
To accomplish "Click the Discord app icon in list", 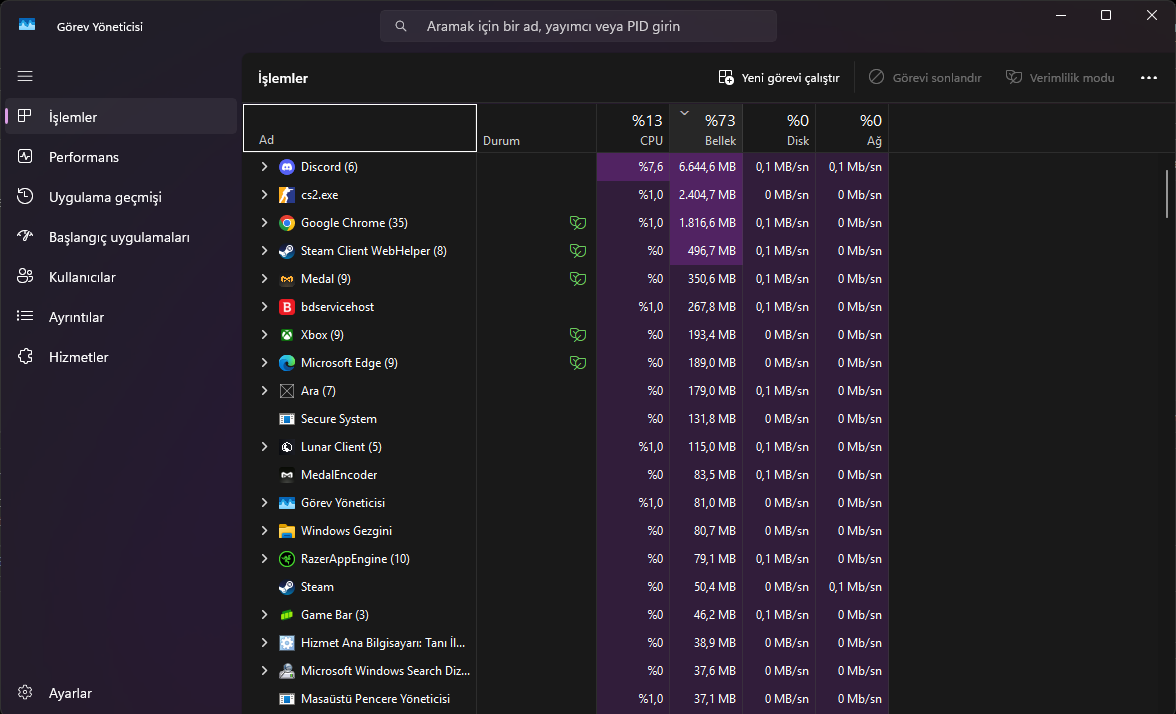I will (287, 167).
